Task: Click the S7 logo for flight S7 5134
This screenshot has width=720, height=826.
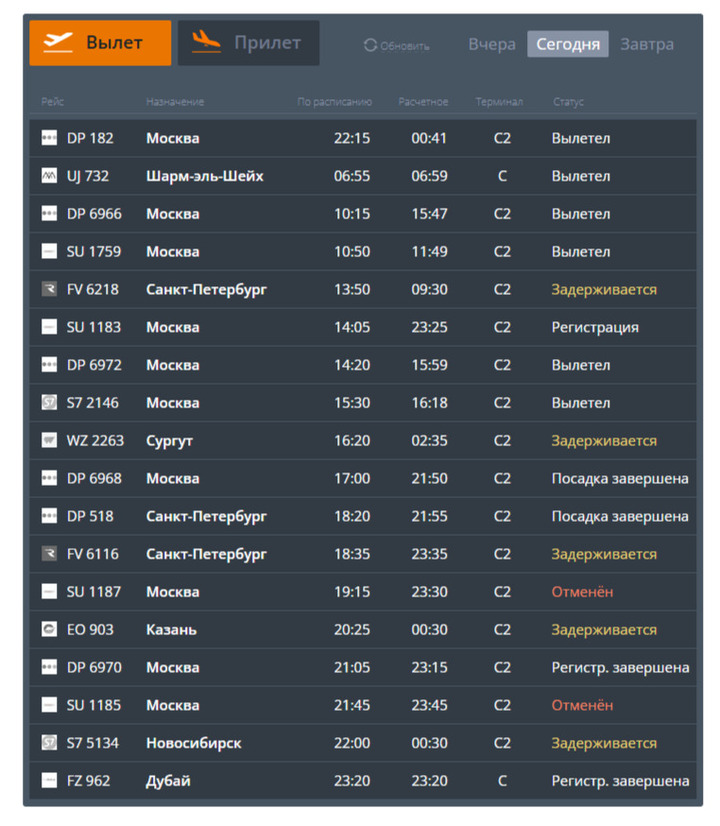Action: (x=49, y=743)
